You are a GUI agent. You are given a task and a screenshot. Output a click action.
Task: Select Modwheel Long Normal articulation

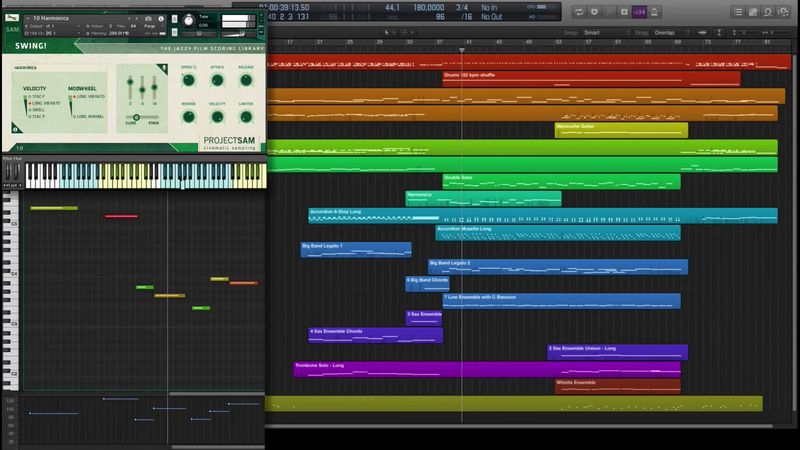[89, 116]
